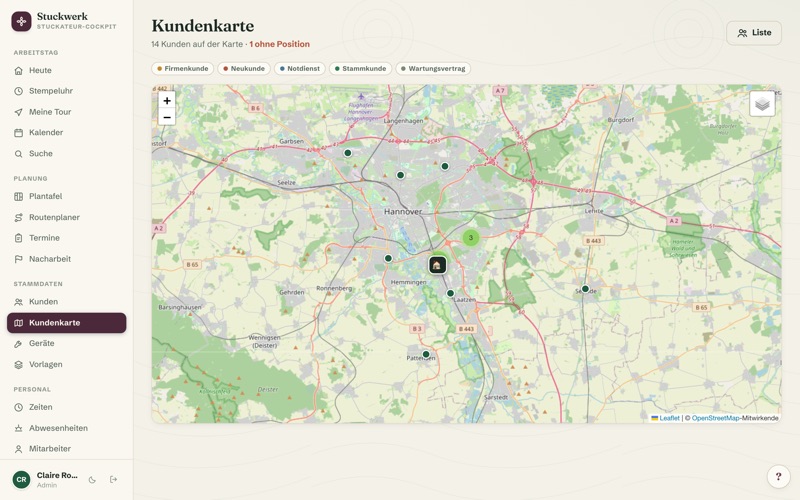
Task: Click the Routenplaner icon
Action: click(18, 217)
